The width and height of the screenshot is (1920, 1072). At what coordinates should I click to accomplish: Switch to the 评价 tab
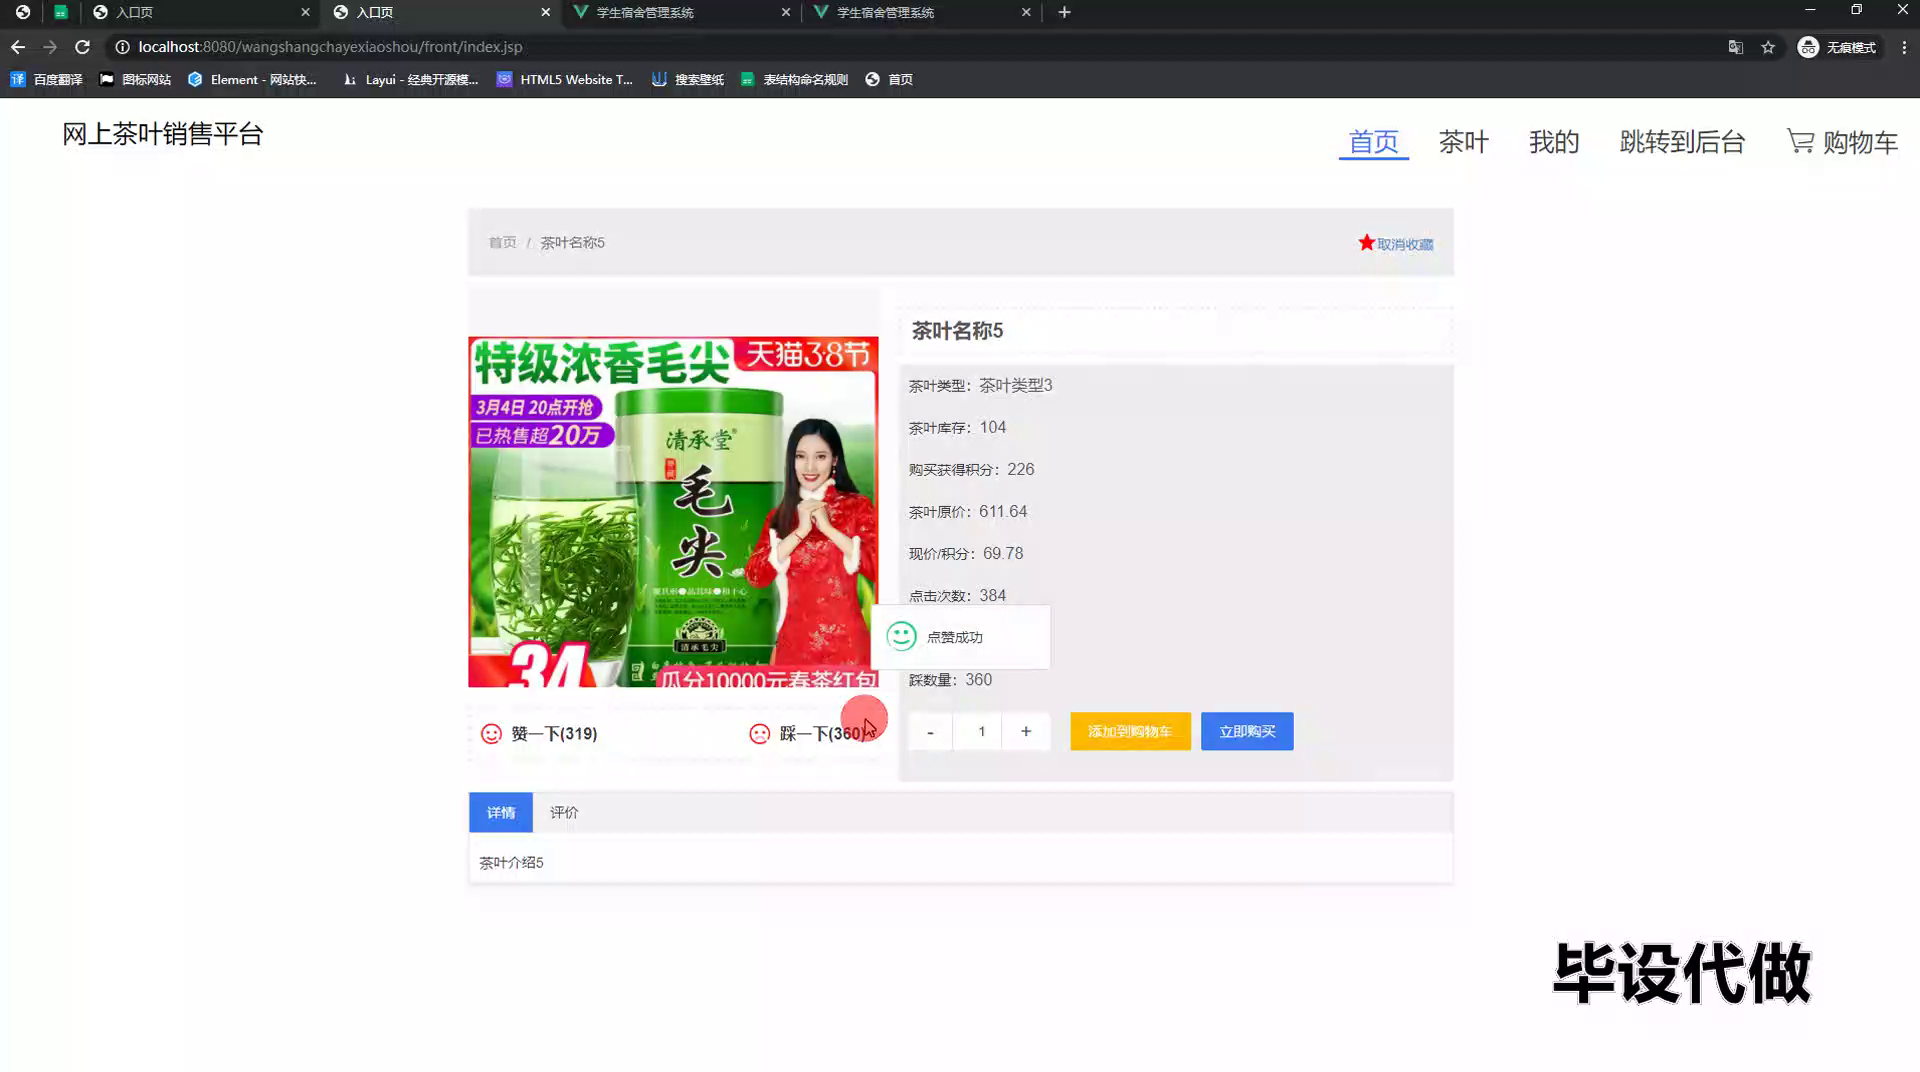click(564, 812)
